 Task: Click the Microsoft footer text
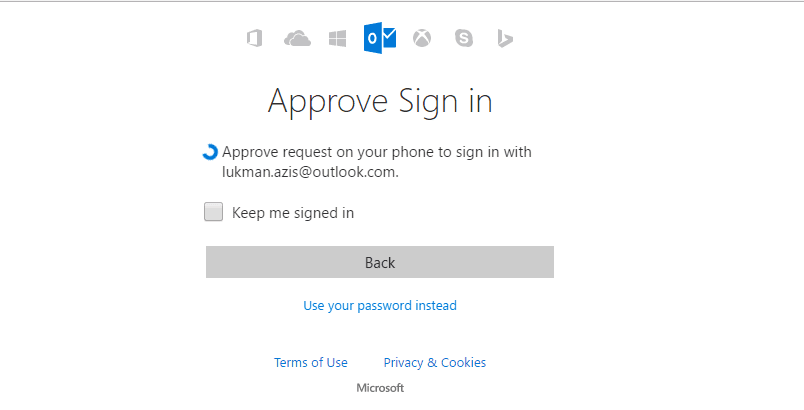click(380, 388)
